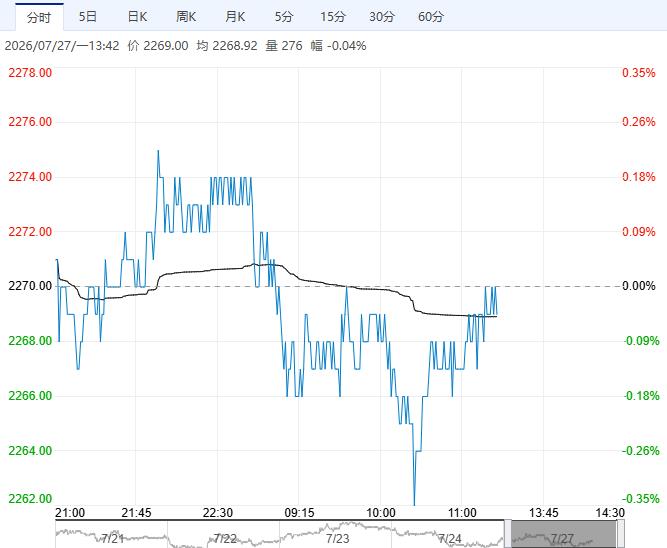Select the 5分 interval tab
667x548 pixels.
pos(284,17)
